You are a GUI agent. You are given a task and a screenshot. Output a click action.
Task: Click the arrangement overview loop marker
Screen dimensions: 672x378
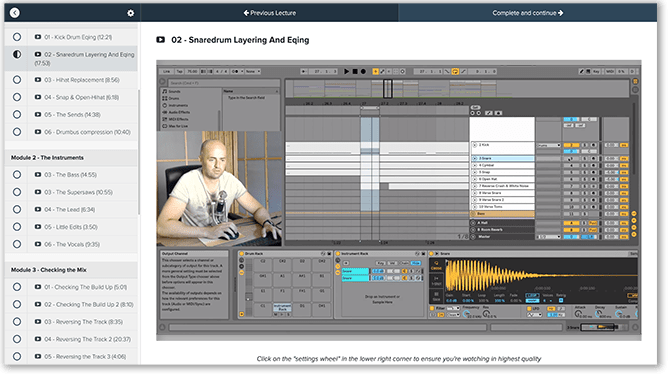tap(387, 89)
